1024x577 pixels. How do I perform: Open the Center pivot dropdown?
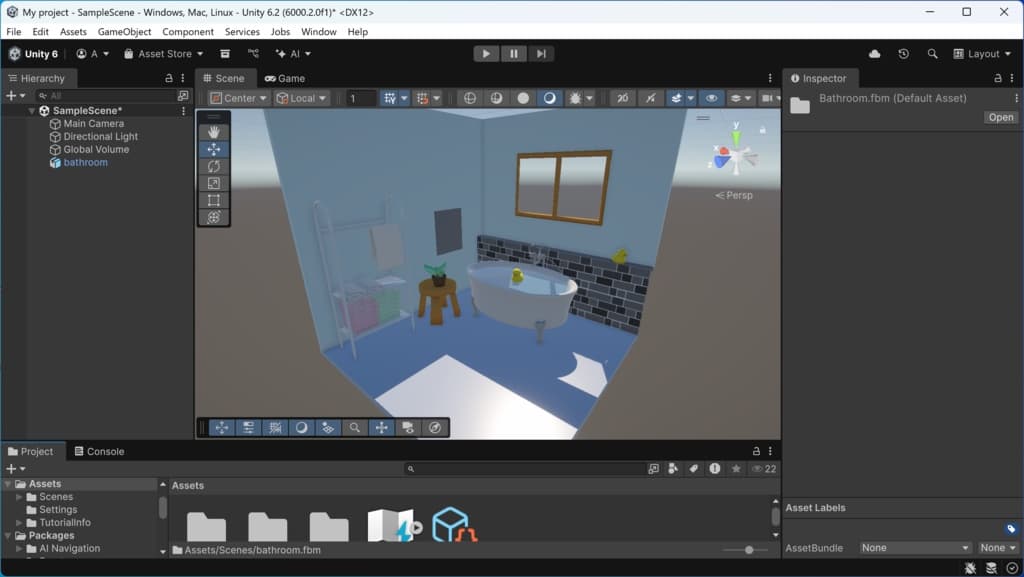coord(239,98)
